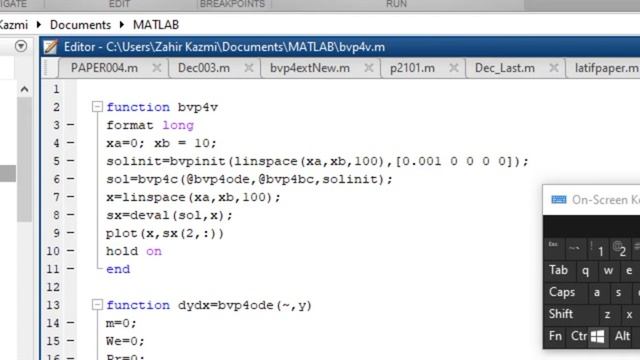
Task: Switch to the PAPER004.m tab
Action: pyautogui.click(x=104, y=68)
